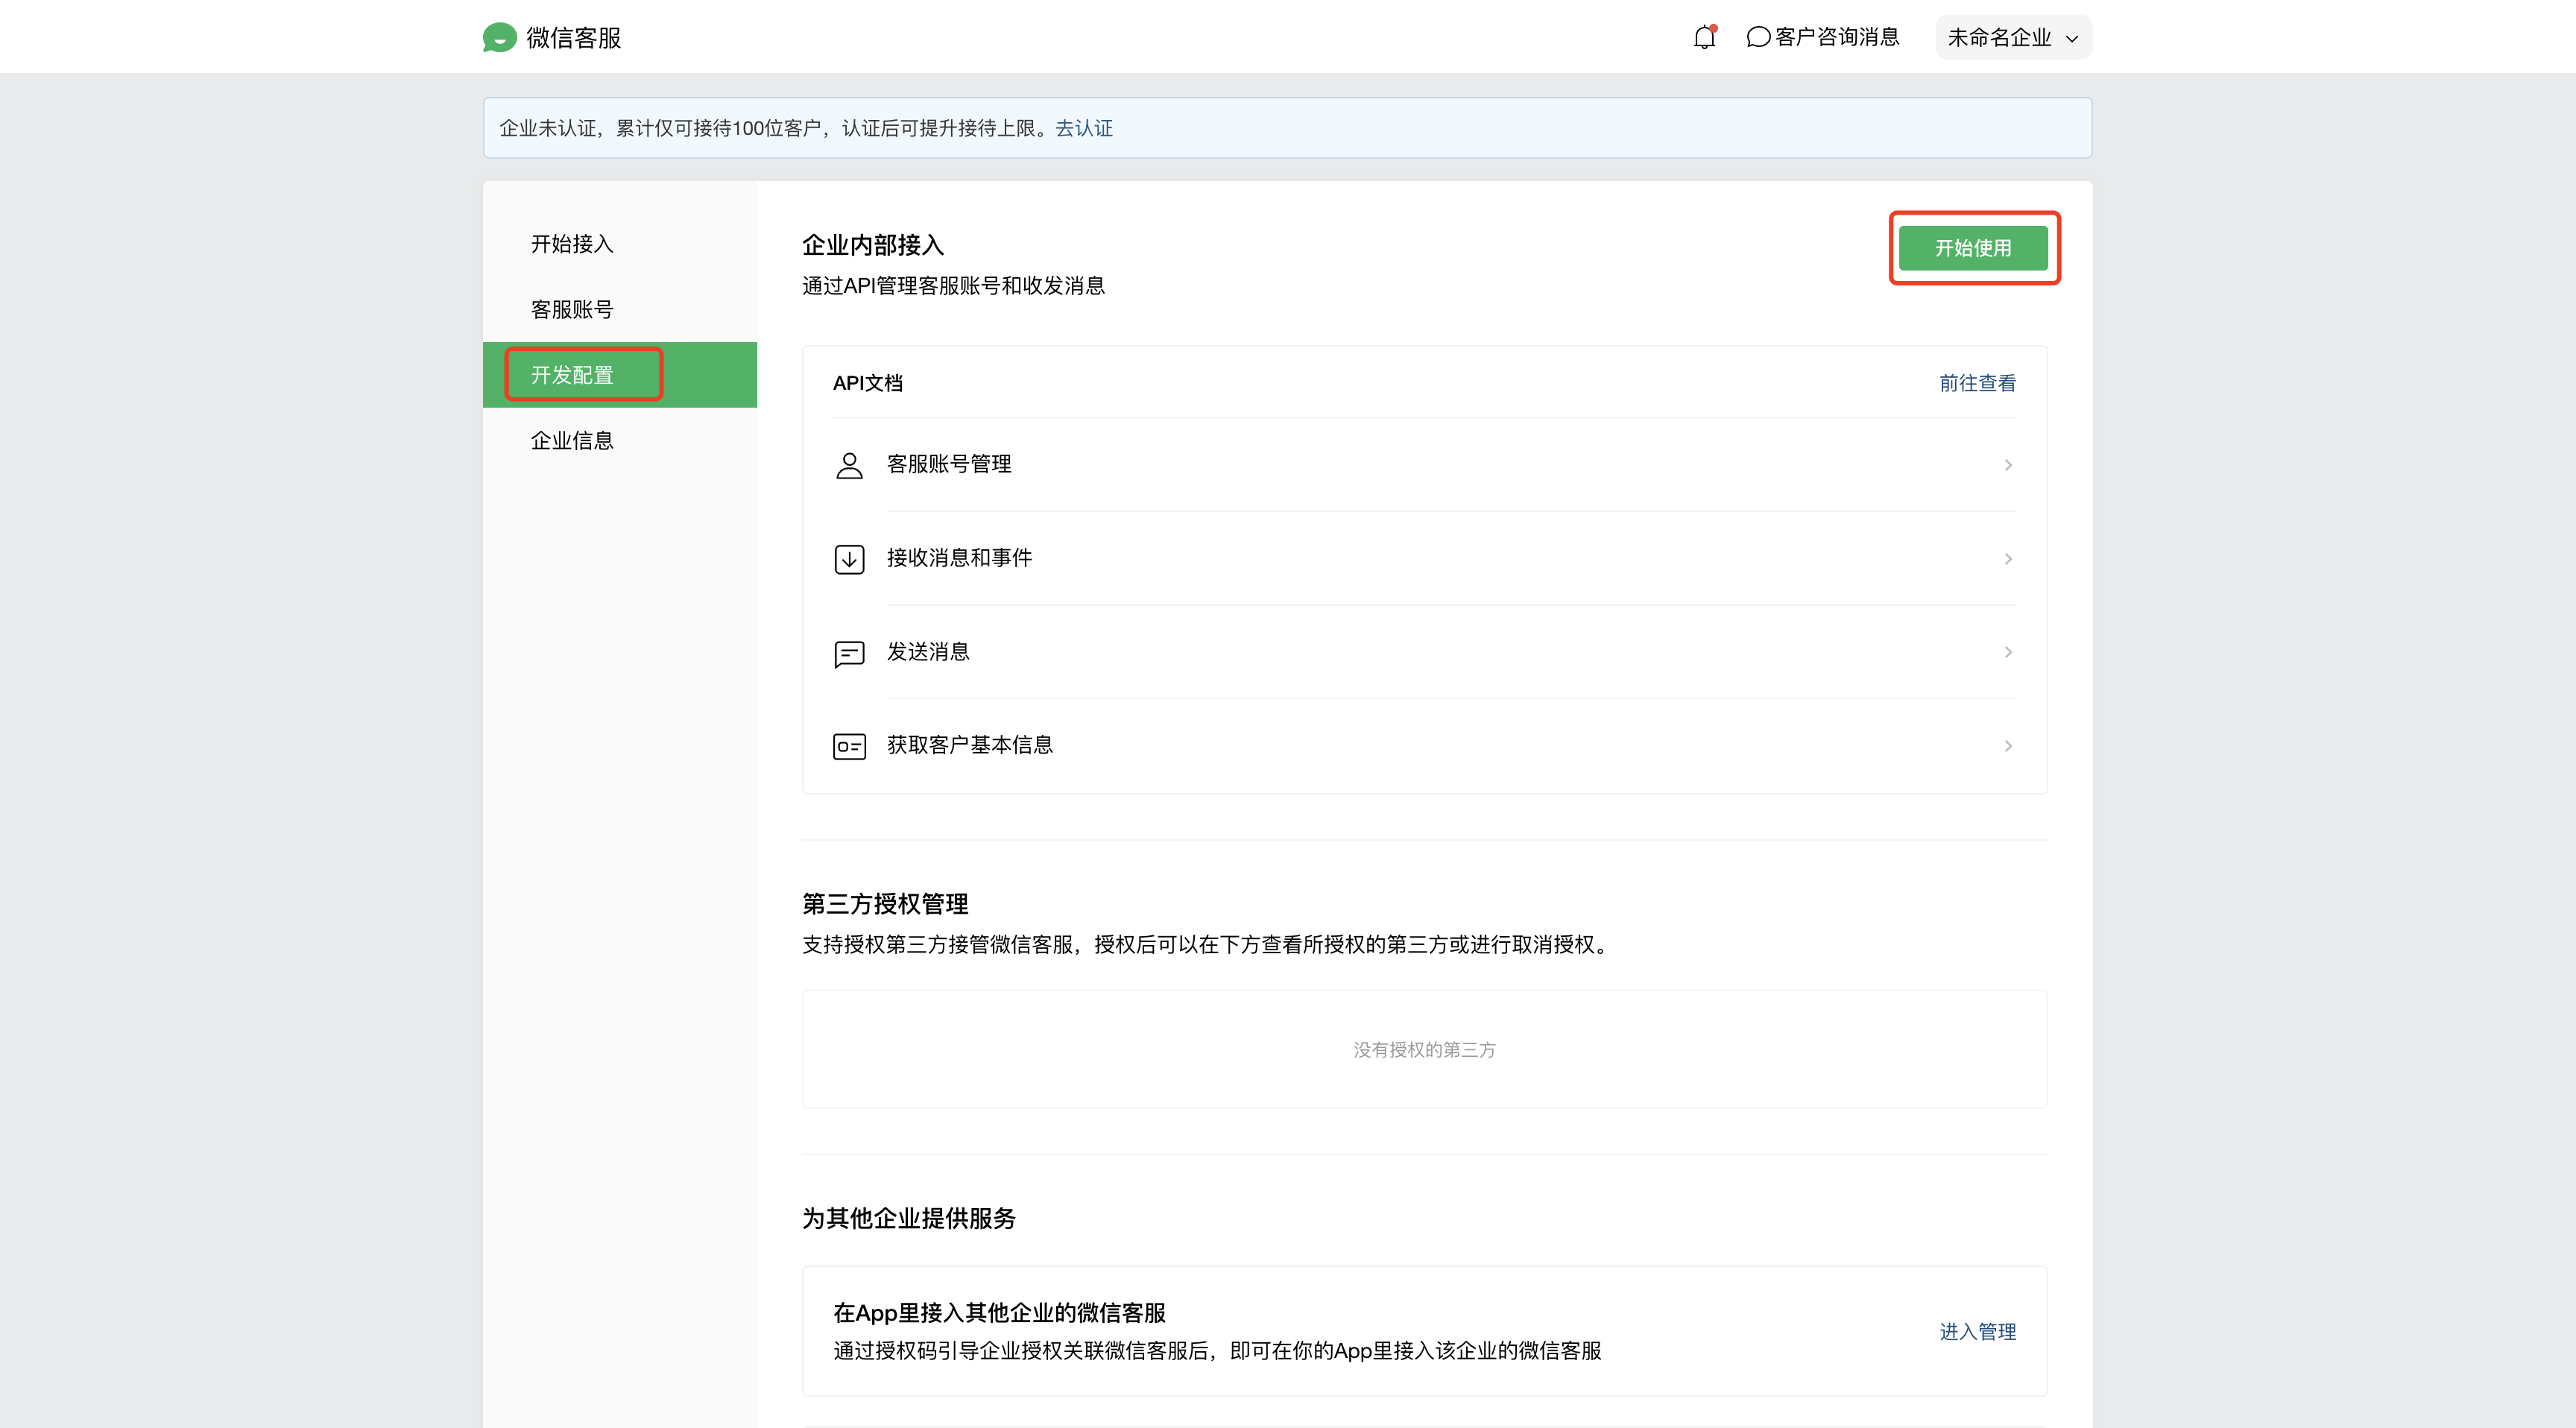Click the green 开始使用 button

1973,248
